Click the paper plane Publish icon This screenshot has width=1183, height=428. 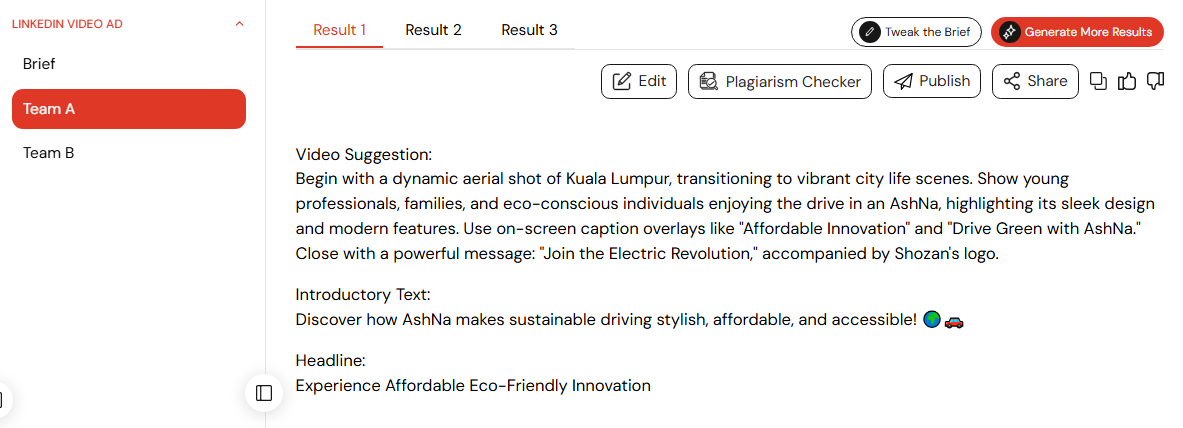(903, 82)
